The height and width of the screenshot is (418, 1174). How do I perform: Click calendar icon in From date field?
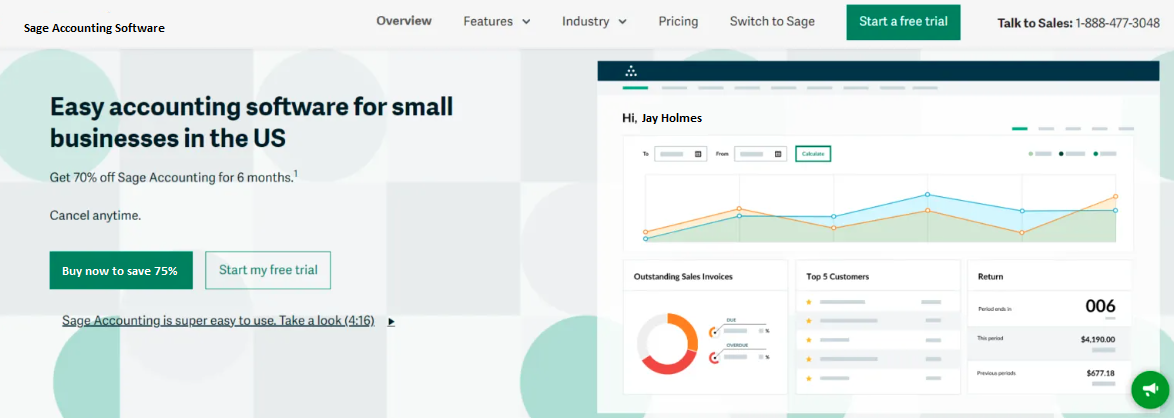(778, 154)
